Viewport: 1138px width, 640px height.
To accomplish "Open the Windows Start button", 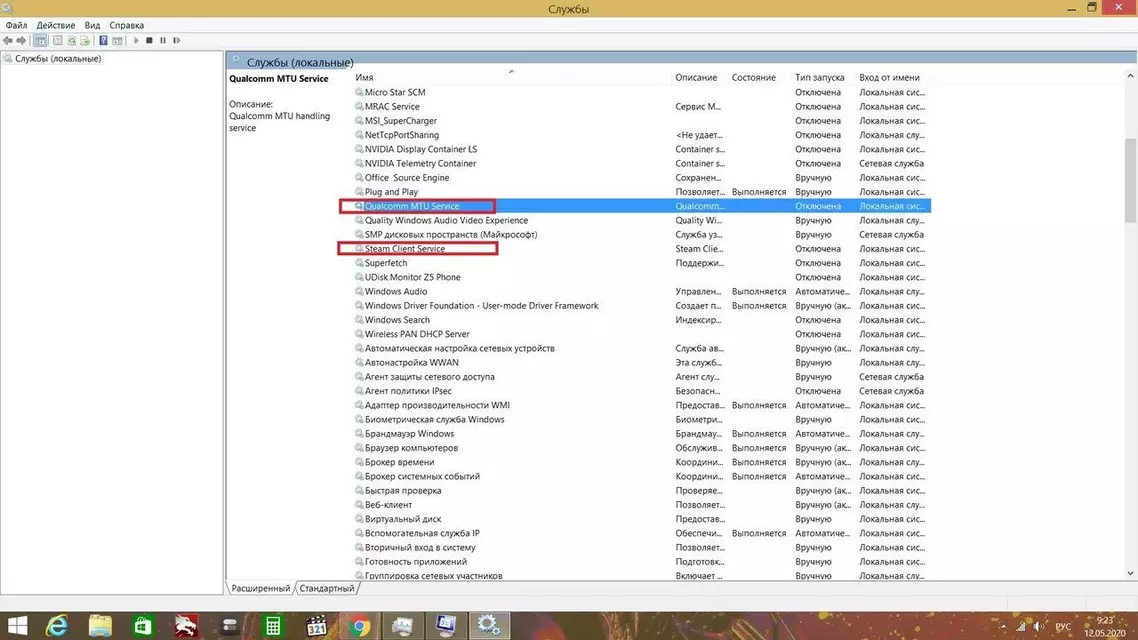I will coord(17,625).
